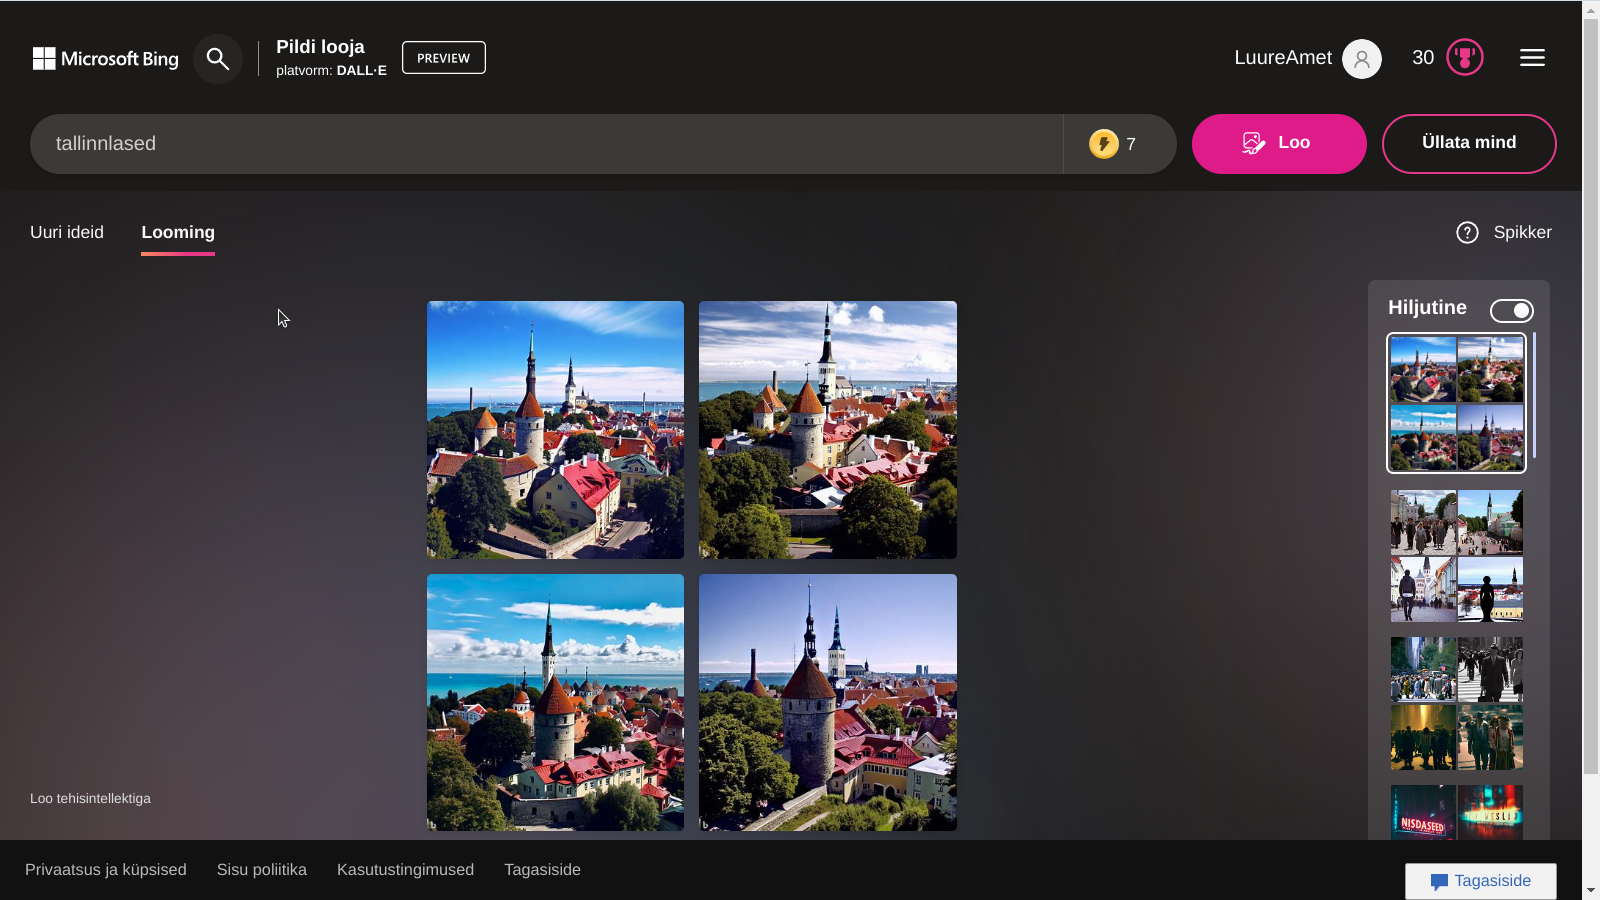Viewport: 1600px width, 900px height.
Task: Click the floating Tagasiside feedback button
Action: (x=1481, y=881)
